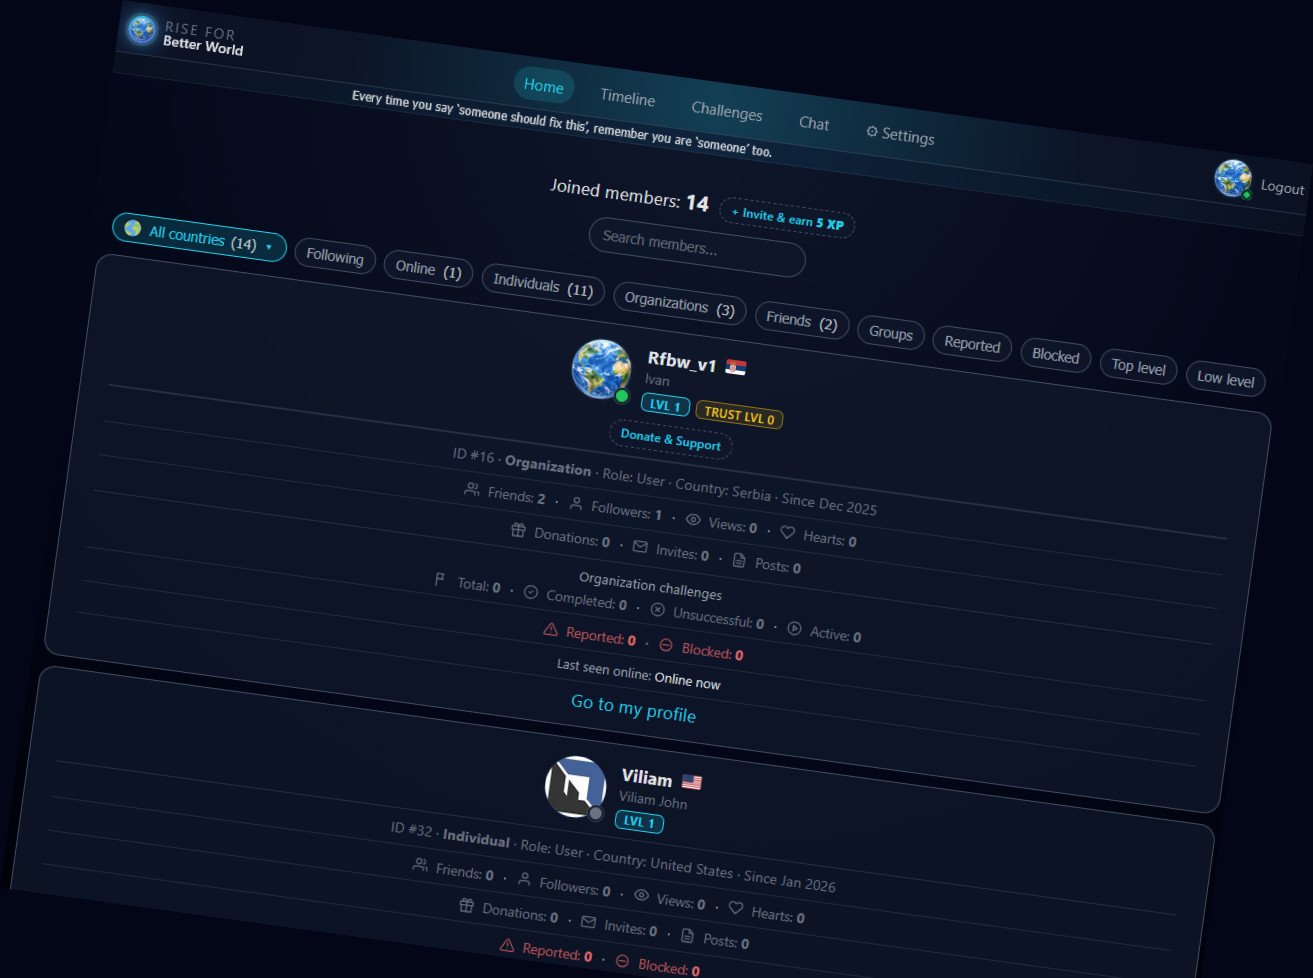Toggle the Following filter
This screenshot has width=1313, height=978.
(x=335, y=257)
